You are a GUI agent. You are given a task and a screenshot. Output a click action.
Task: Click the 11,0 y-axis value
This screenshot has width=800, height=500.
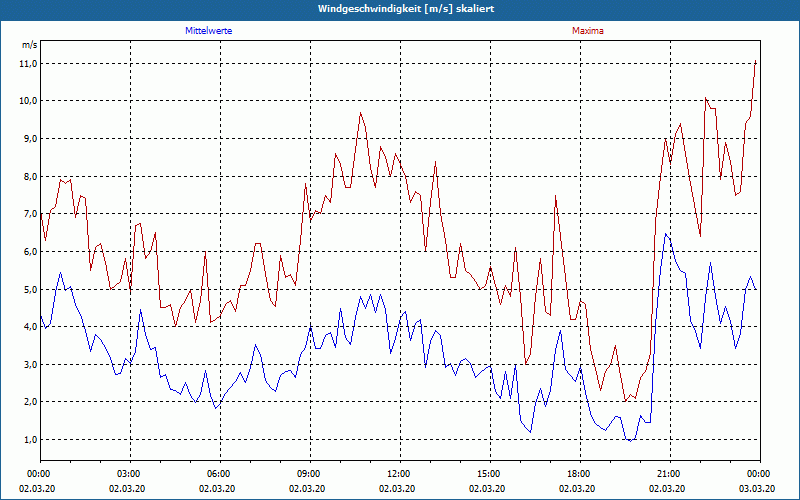pyautogui.click(x=28, y=64)
